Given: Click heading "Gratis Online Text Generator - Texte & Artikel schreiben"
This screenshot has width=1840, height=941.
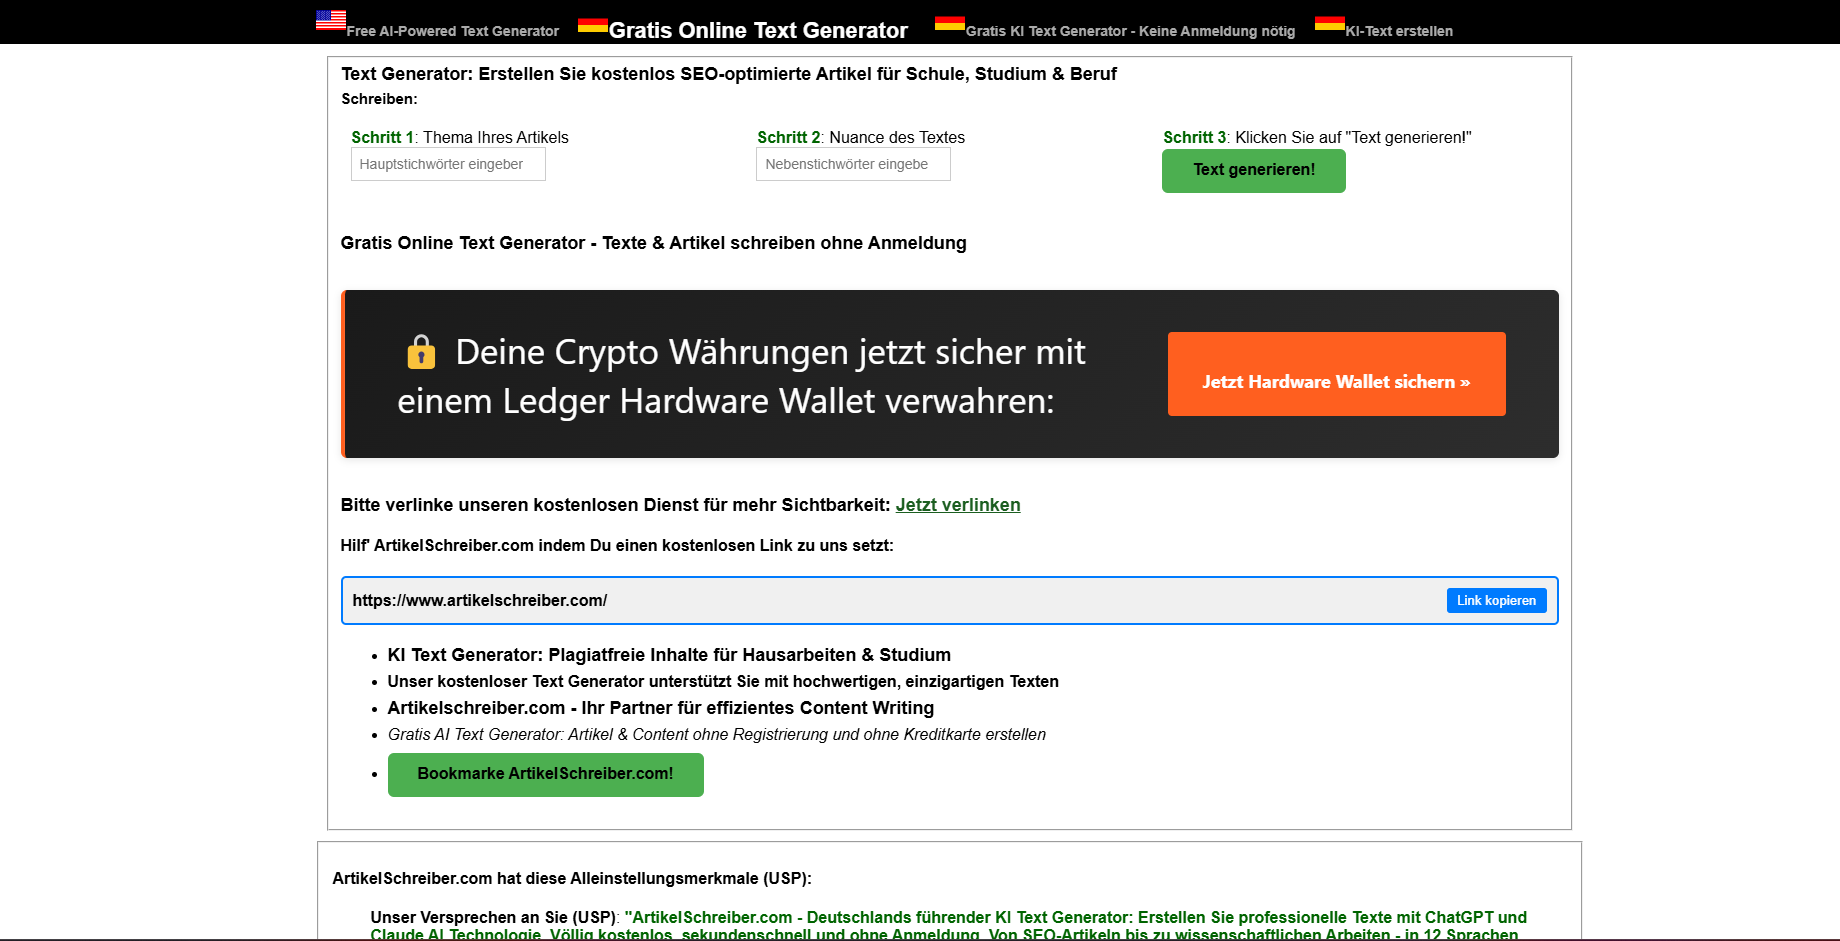Looking at the screenshot, I should pos(654,243).
